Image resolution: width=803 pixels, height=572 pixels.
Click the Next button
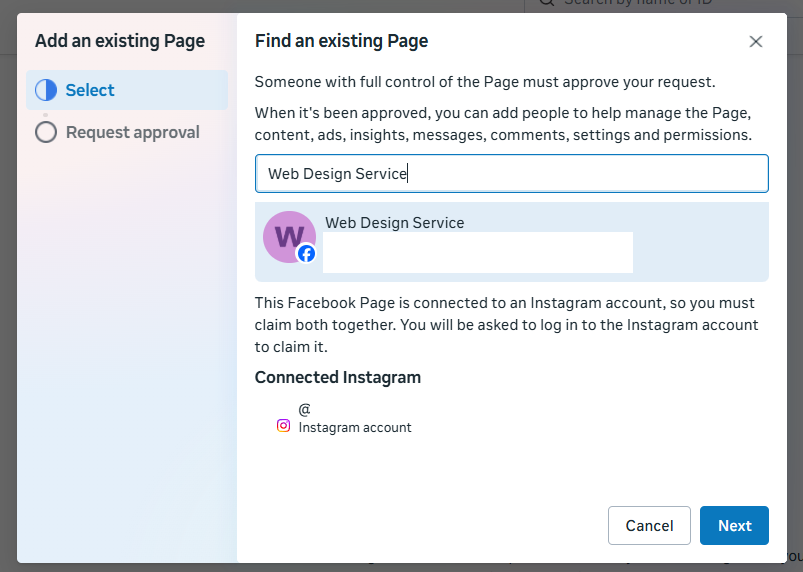(x=734, y=525)
